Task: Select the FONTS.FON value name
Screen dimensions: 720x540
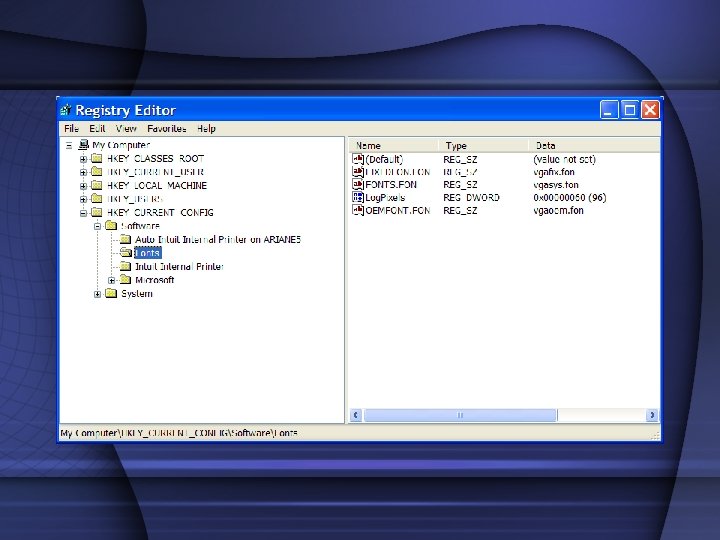Action: pyautogui.click(x=391, y=185)
